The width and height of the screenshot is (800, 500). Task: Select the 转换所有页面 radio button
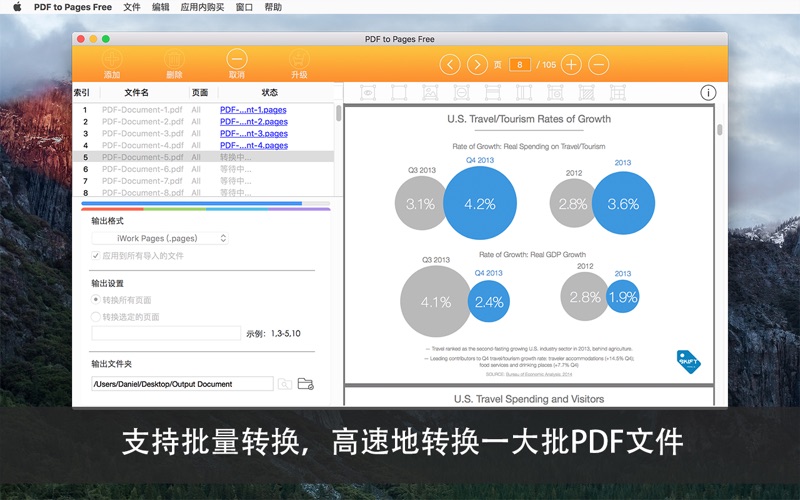pos(95,299)
